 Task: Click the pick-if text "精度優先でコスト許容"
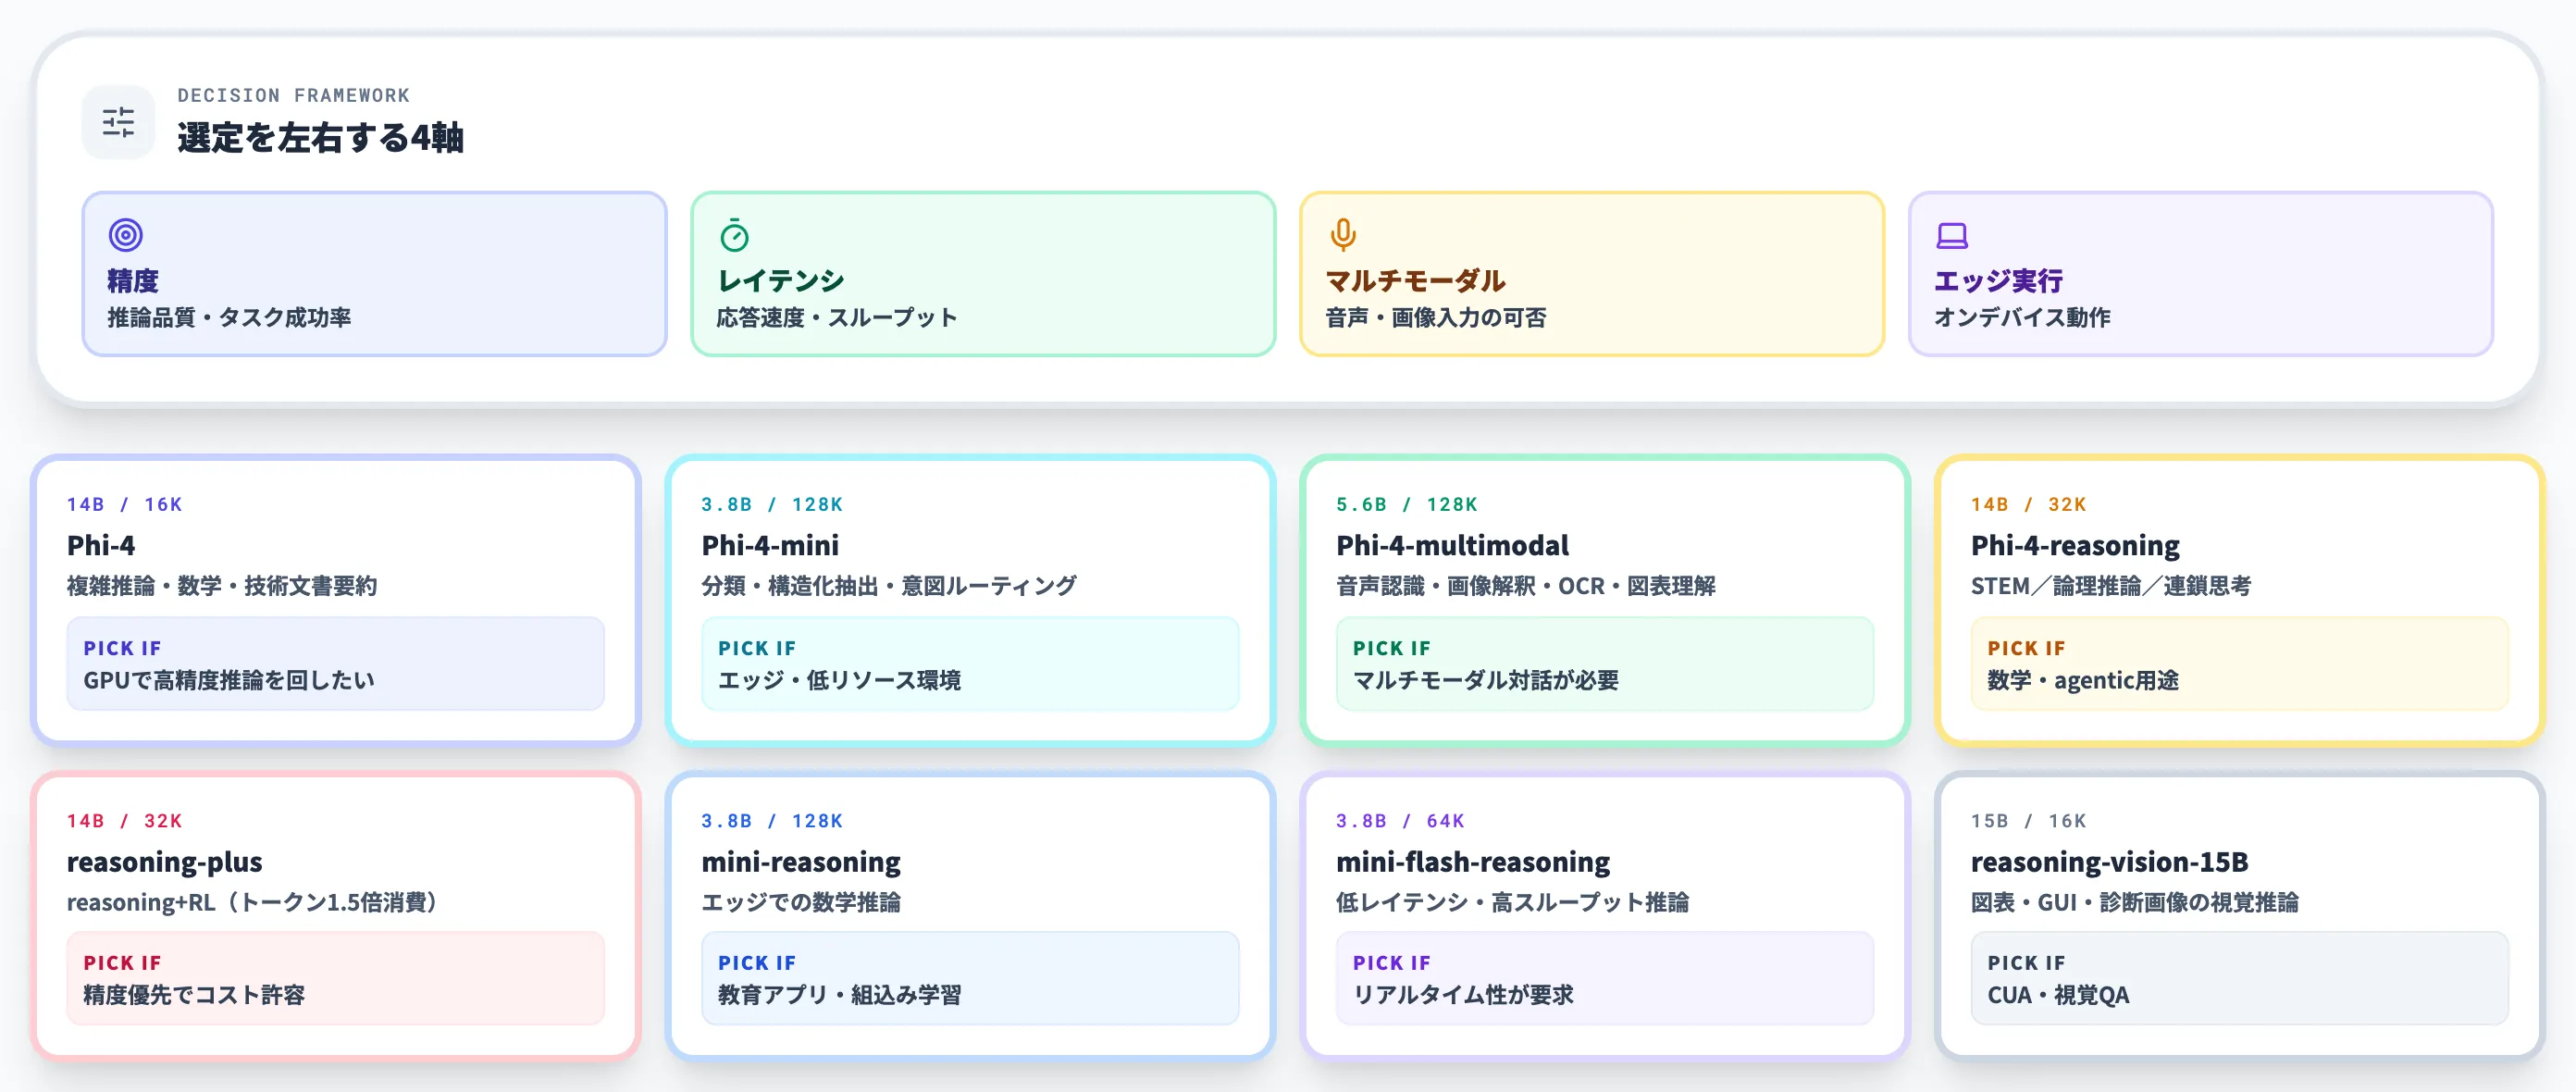(x=194, y=995)
